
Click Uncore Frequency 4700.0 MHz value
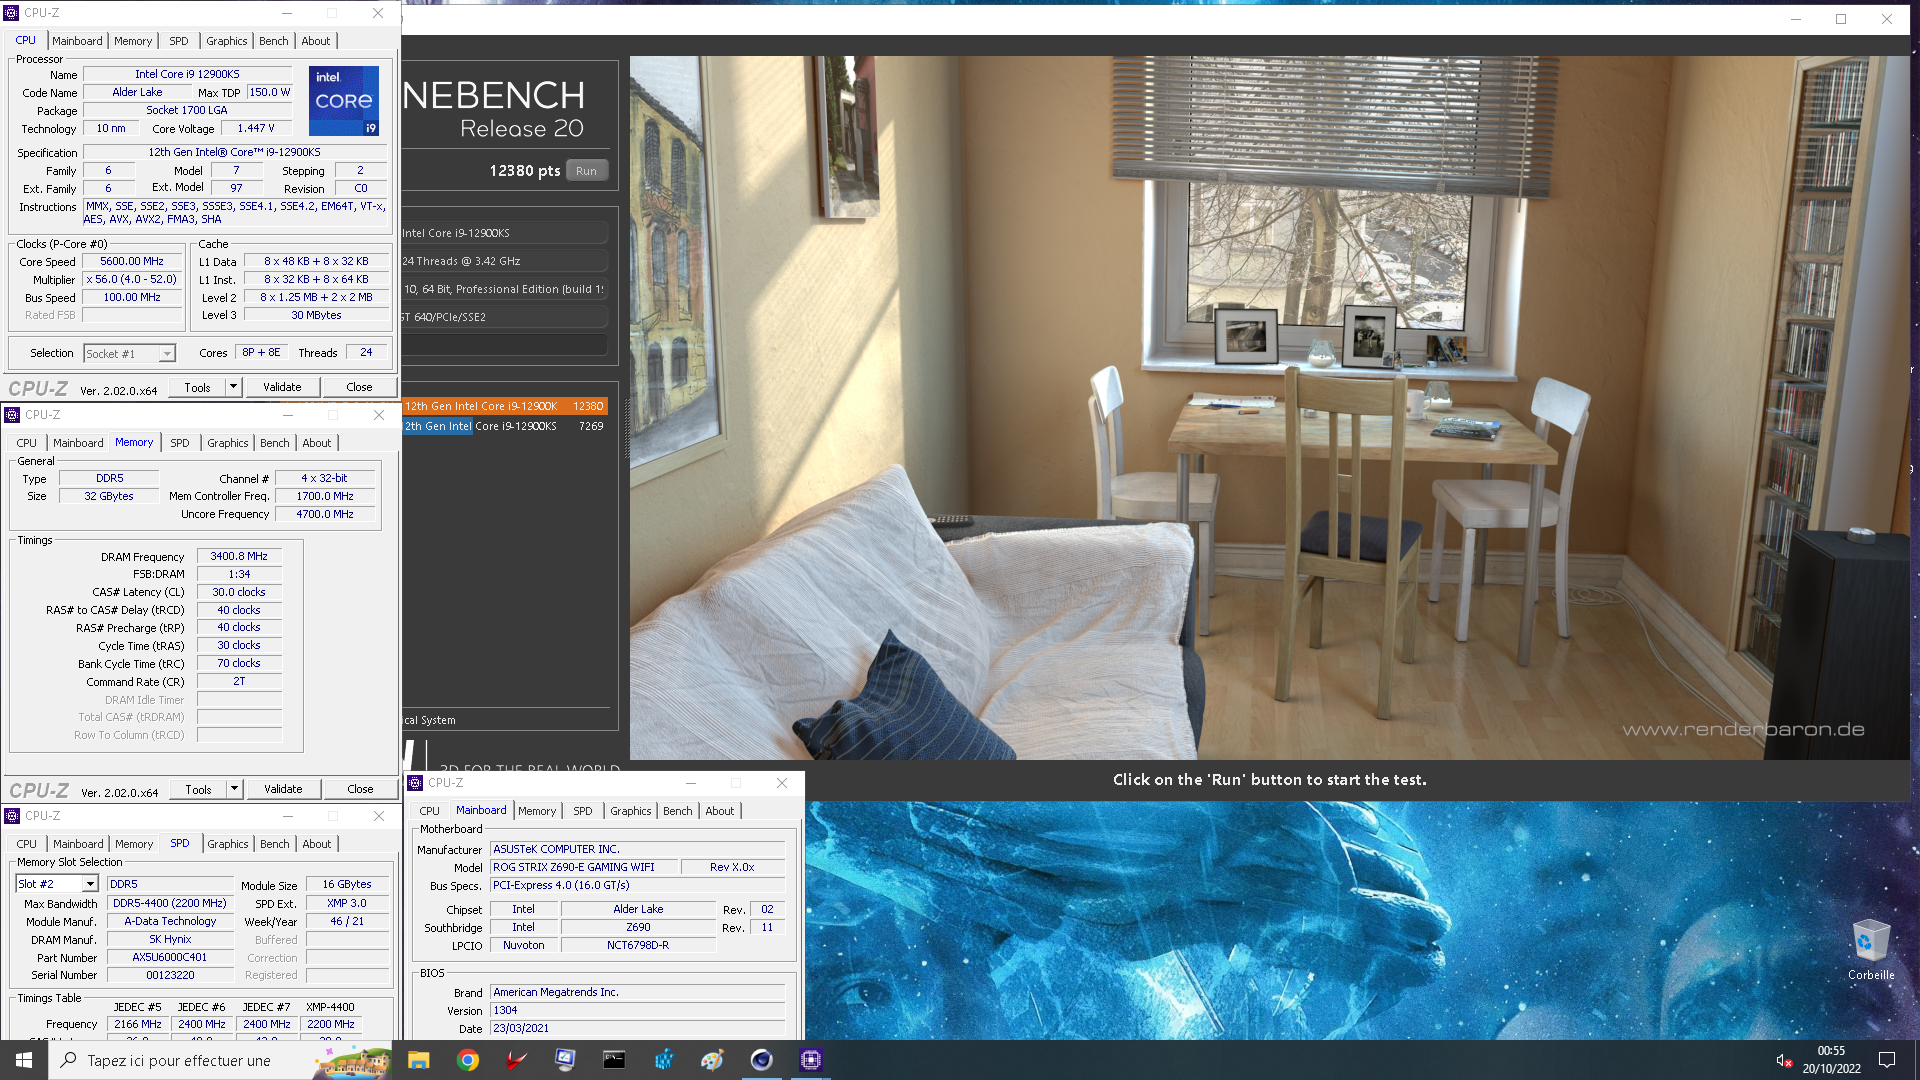coord(325,515)
